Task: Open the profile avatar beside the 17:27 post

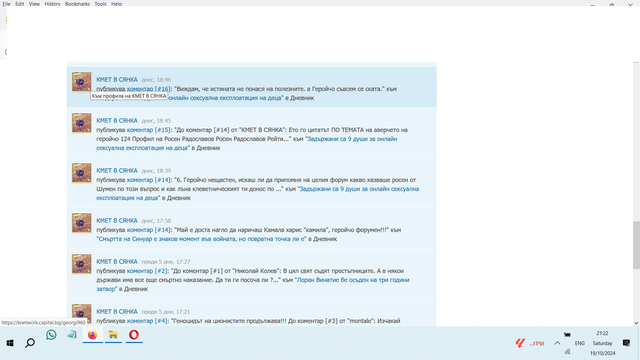Action: pyautogui.click(x=82, y=264)
